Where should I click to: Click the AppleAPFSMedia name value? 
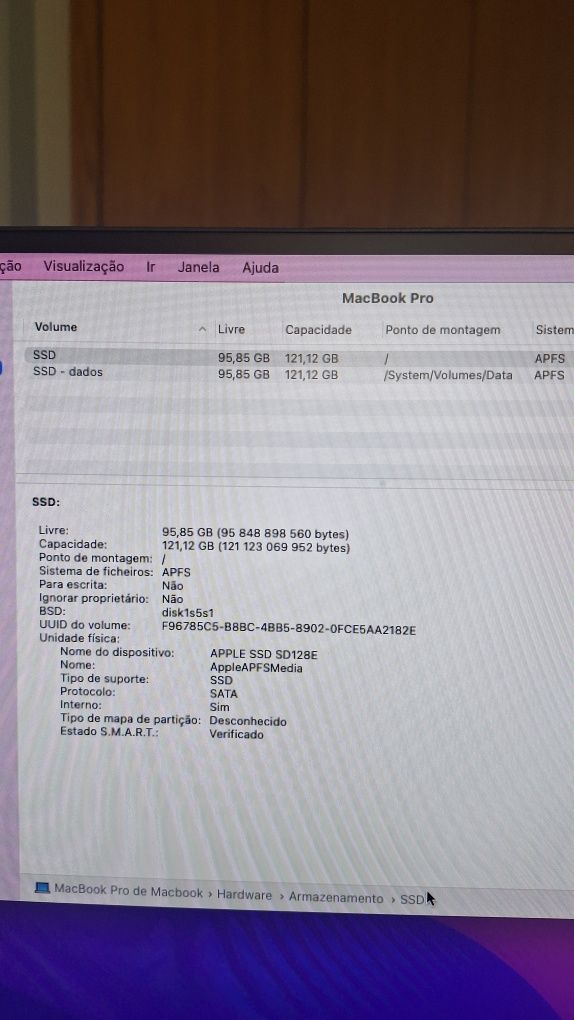256,668
